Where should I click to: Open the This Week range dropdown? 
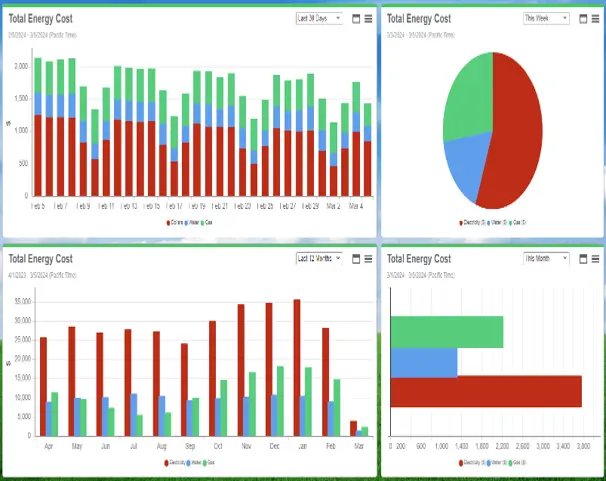pos(546,18)
